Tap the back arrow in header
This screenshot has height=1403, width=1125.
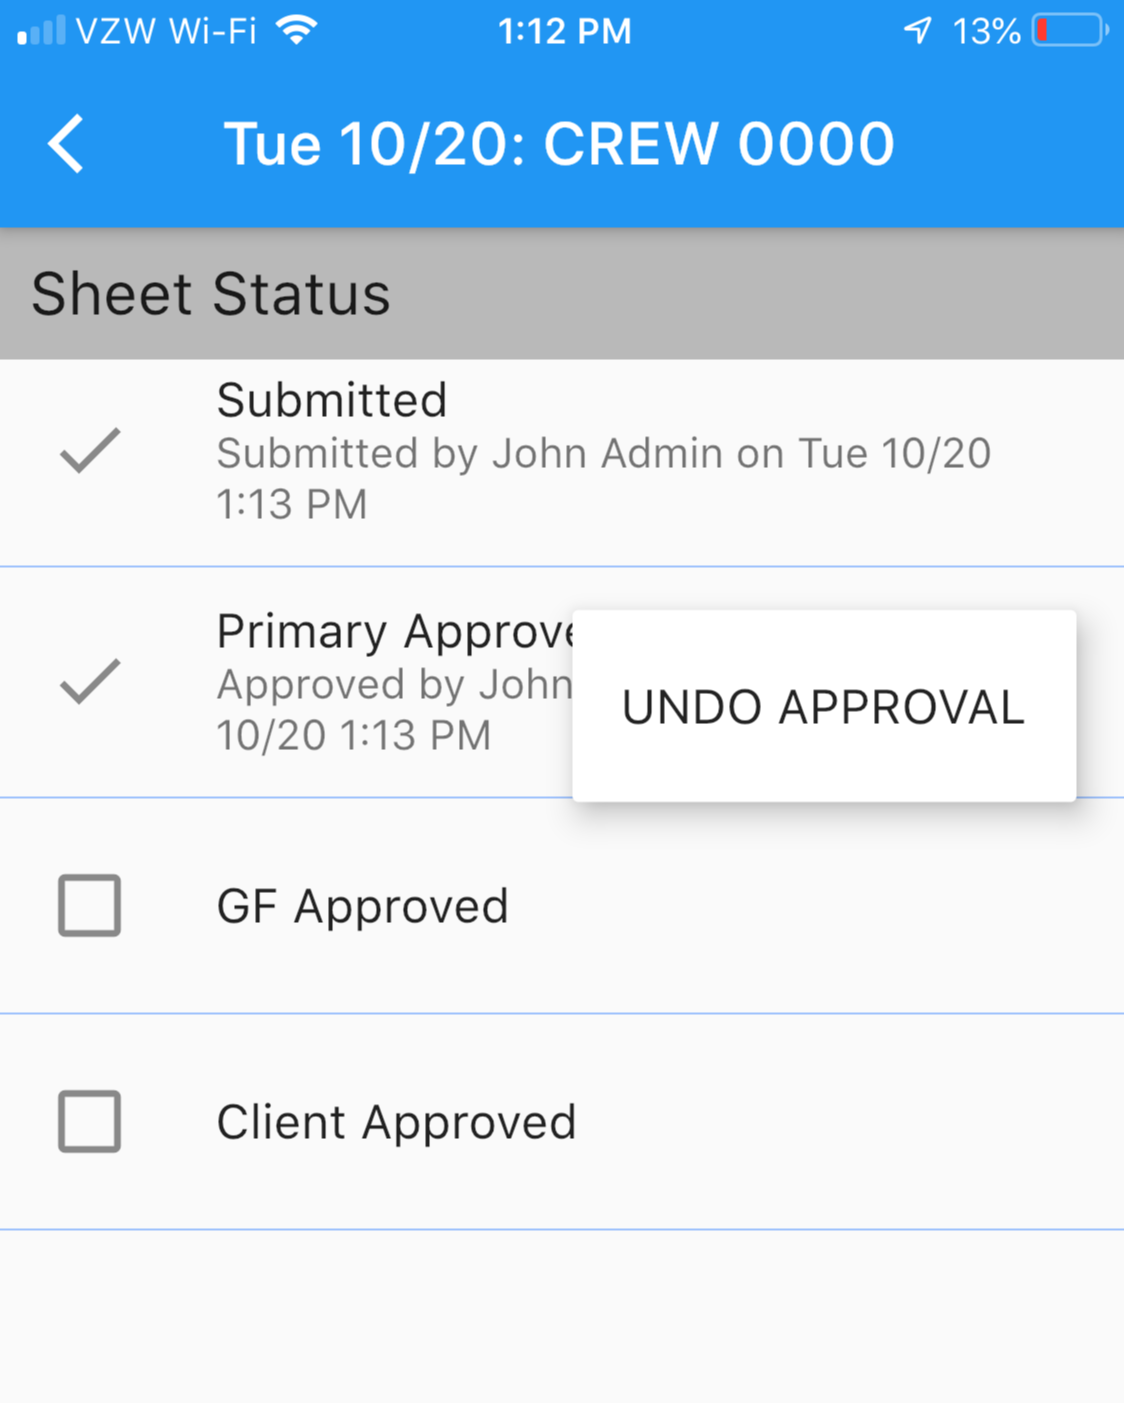click(67, 144)
